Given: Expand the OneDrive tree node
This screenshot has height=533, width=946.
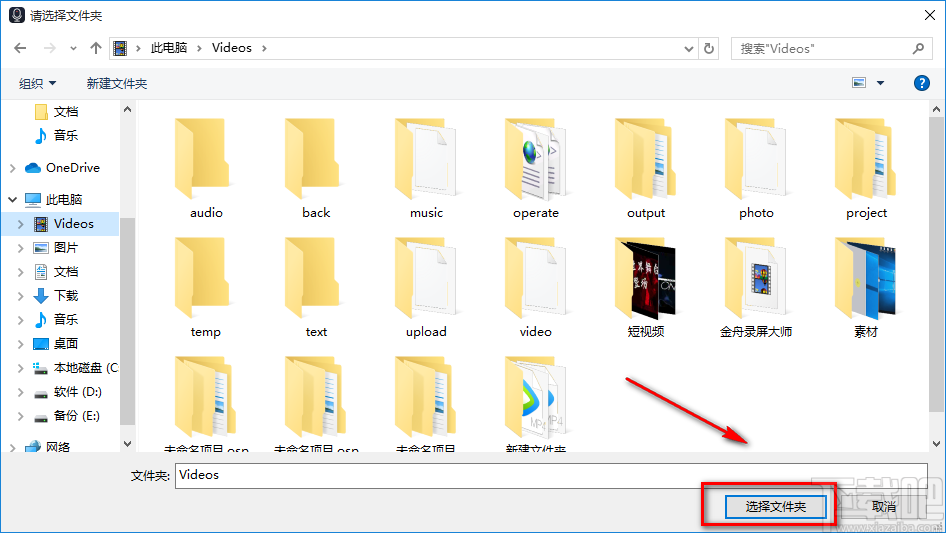Looking at the screenshot, I should (13, 168).
